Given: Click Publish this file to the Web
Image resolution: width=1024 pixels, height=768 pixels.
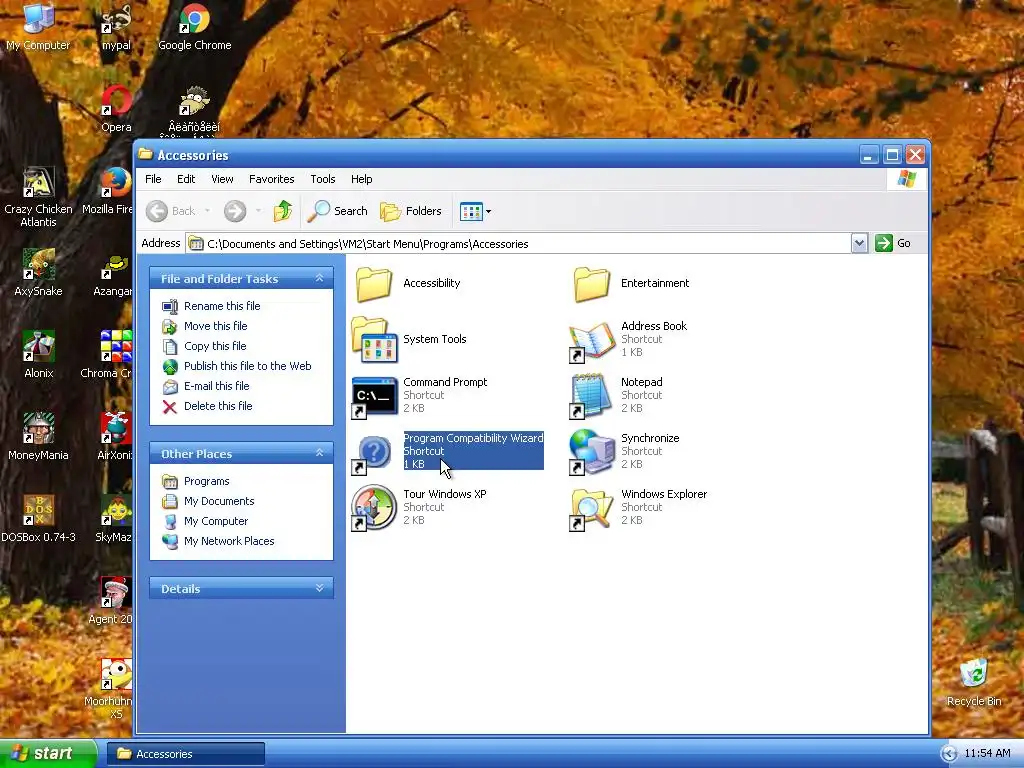Looking at the screenshot, I should click(236, 366).
